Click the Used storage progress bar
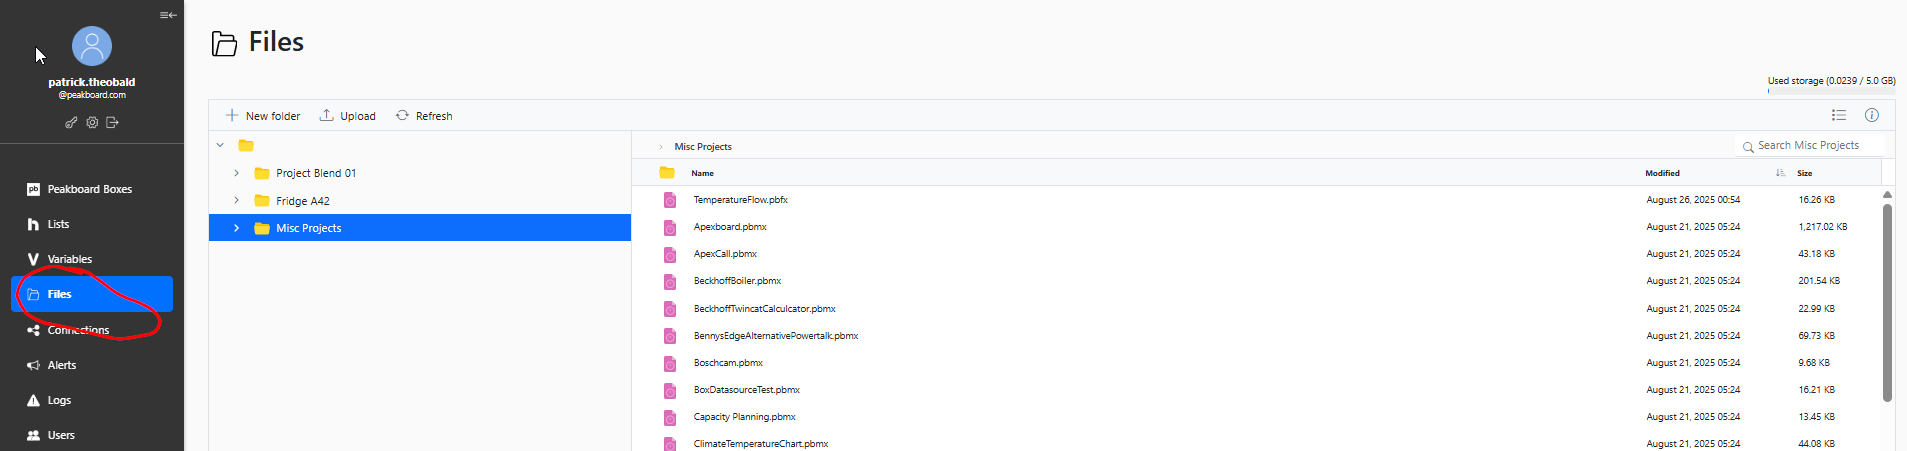This screenshot has height=451, width=1907. click(x=1831, y=91)
